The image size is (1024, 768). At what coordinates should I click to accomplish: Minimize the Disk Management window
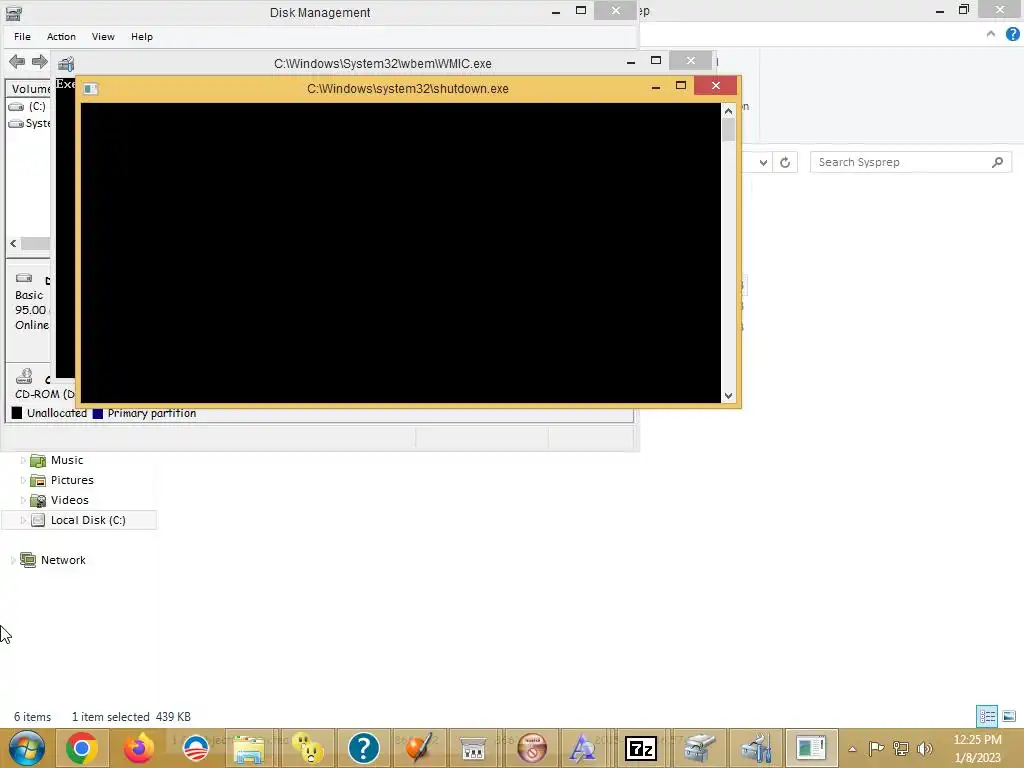[556, 12]
